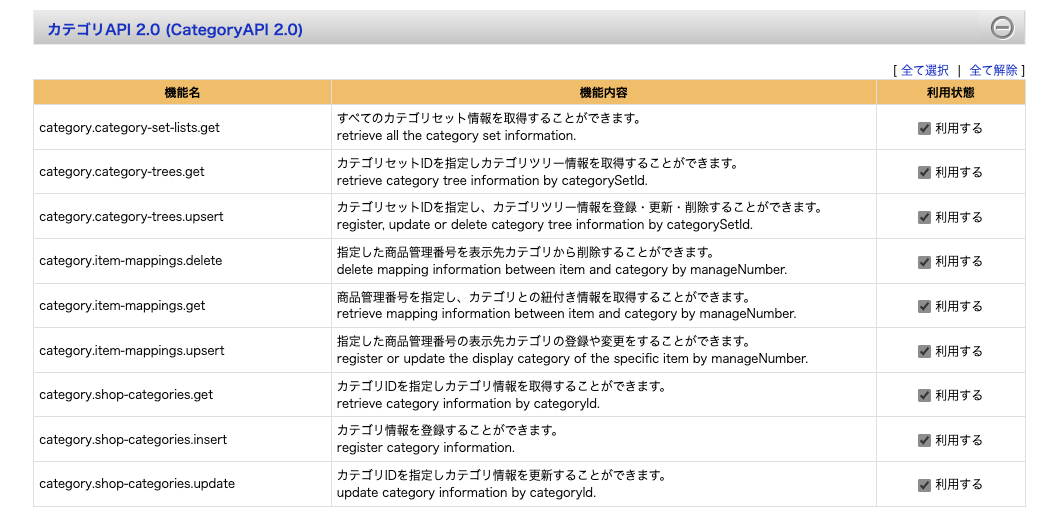Toggle 利用する for category.shop-categories.update
This screenshot has height=516, width=1043.
pos(924,484)
